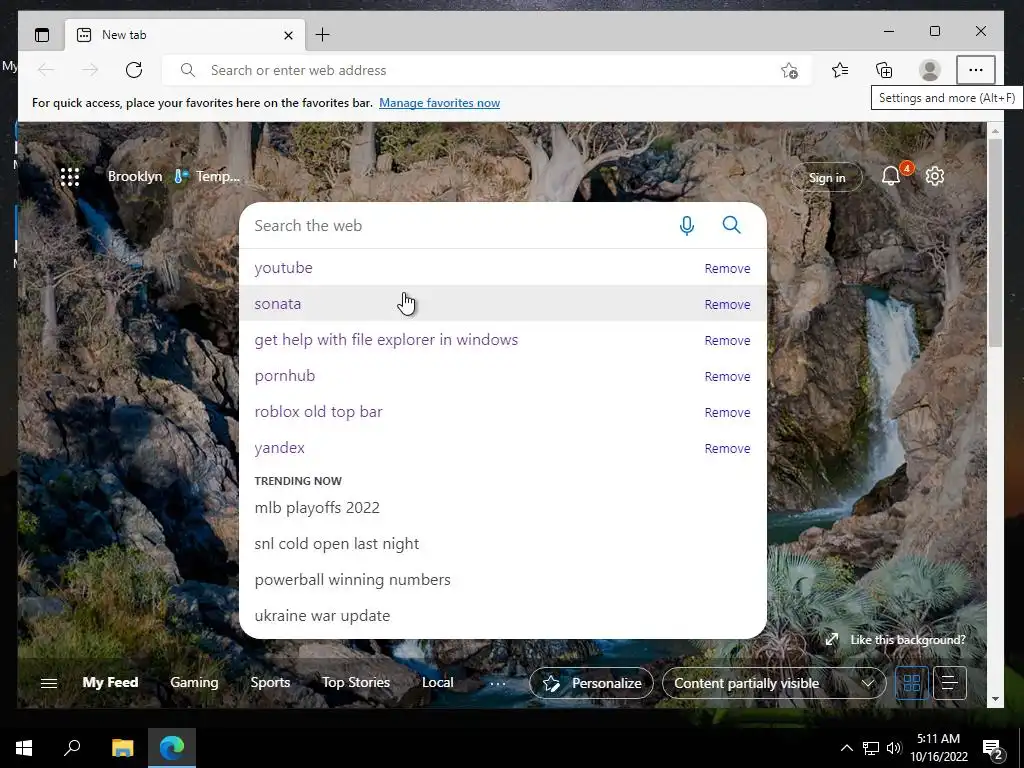The image size is (1024, 768).
Task: Show hidden tray icons chevron
Action: click(x=846, y=748)
